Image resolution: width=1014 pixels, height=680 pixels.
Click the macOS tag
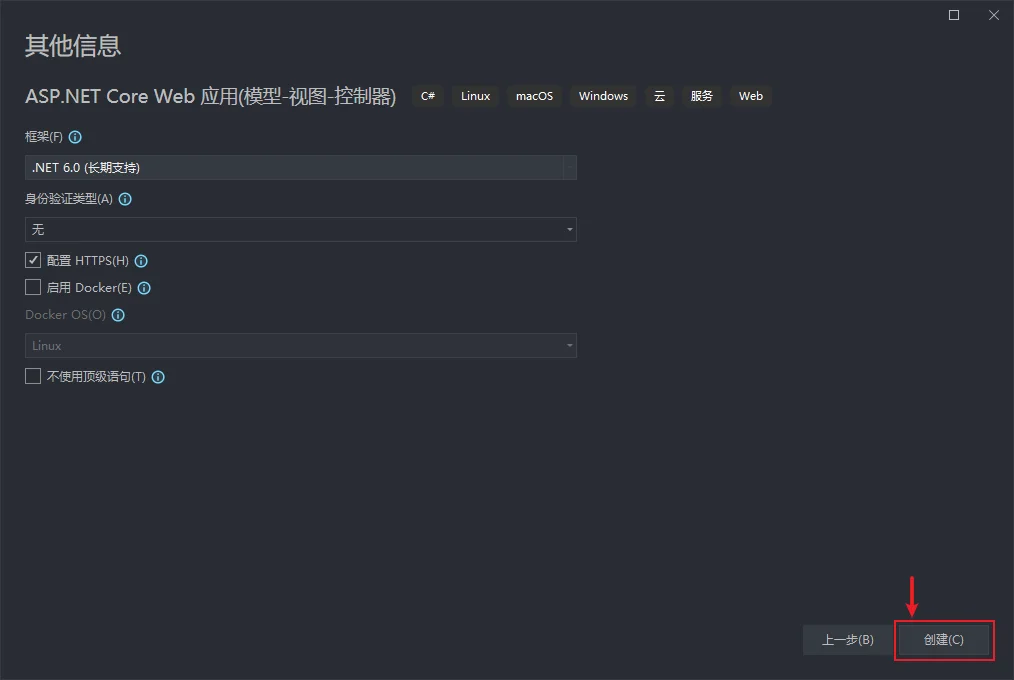coord(535,96)
